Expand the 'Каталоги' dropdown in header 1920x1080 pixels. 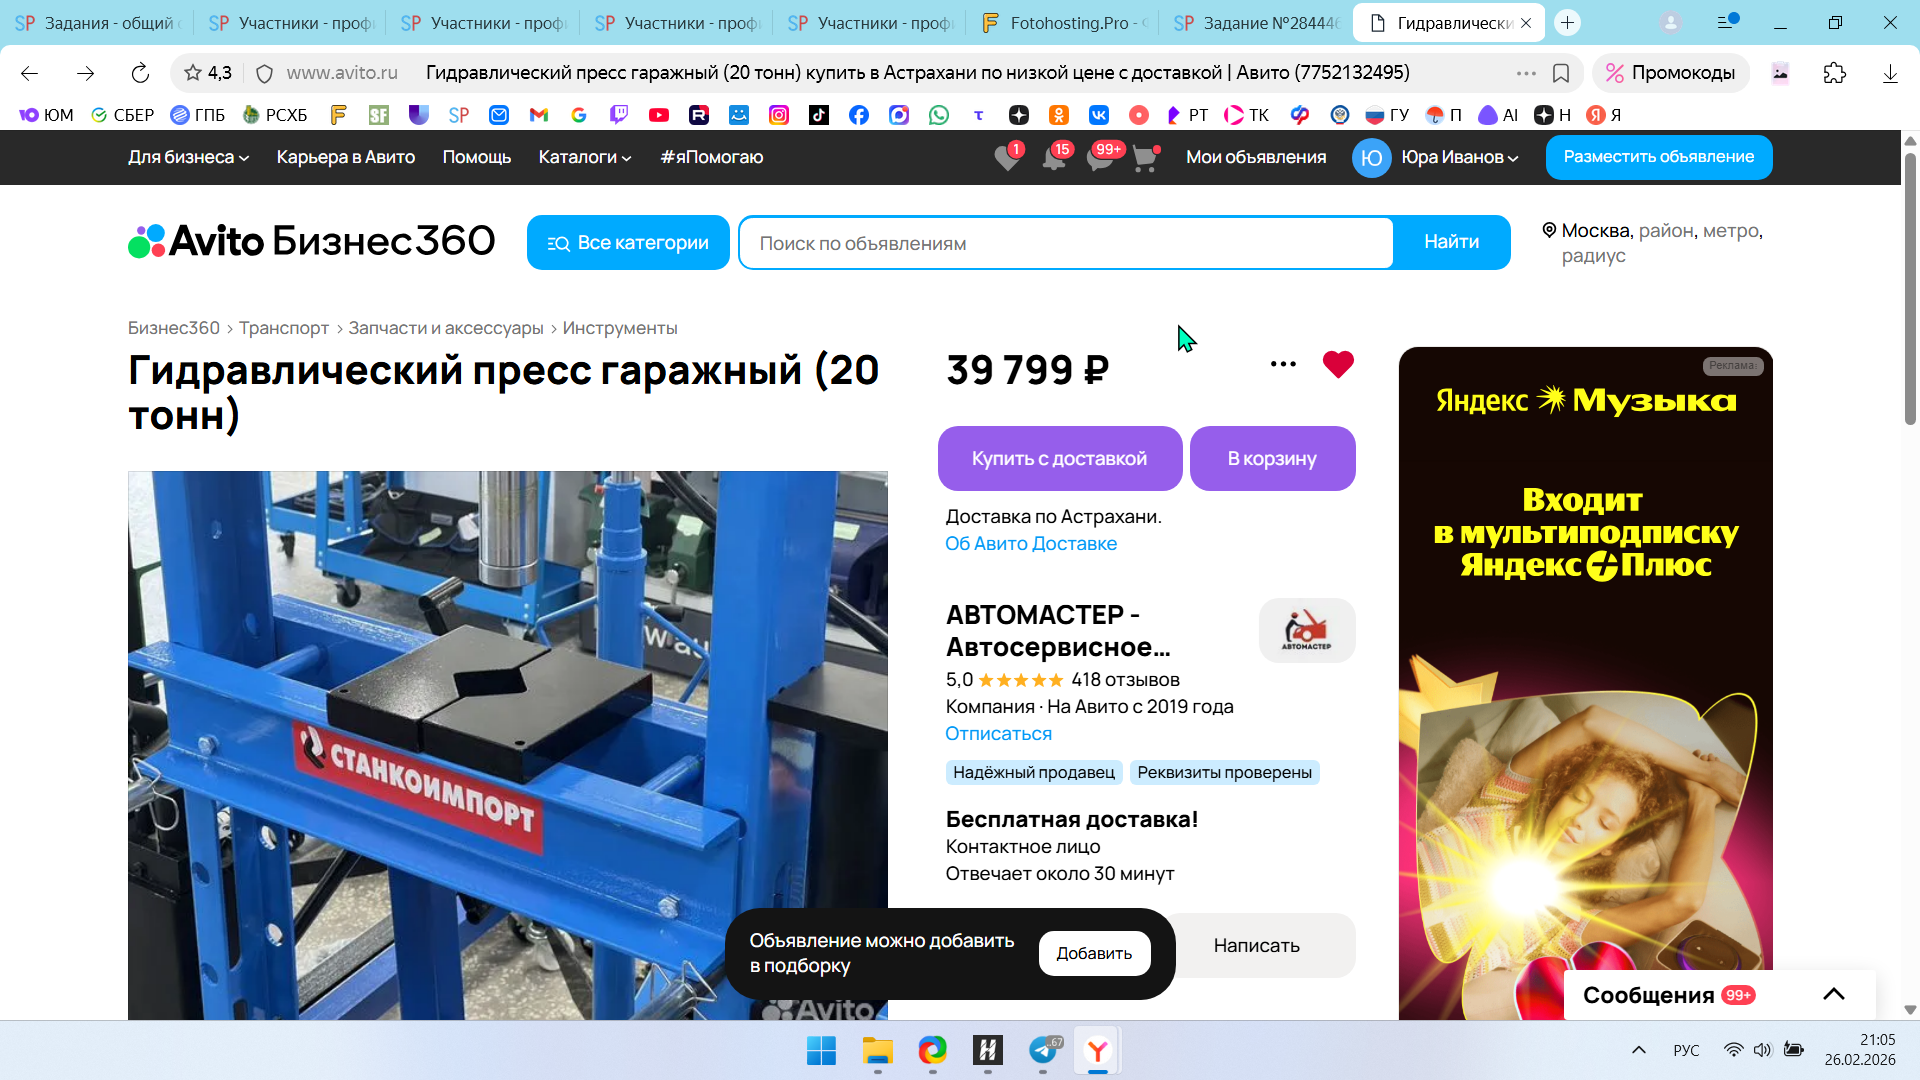click(584, 157)
